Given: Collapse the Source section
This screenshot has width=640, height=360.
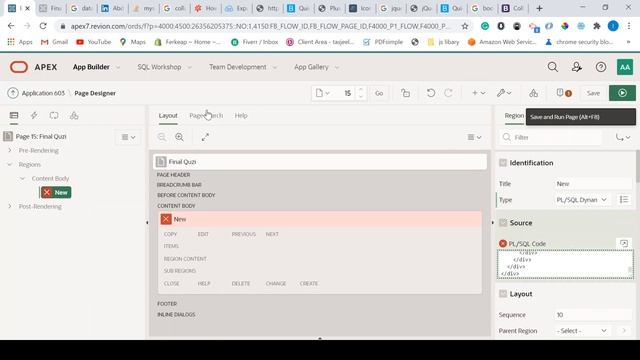Looking at the screenshot, I should (503, 223).
